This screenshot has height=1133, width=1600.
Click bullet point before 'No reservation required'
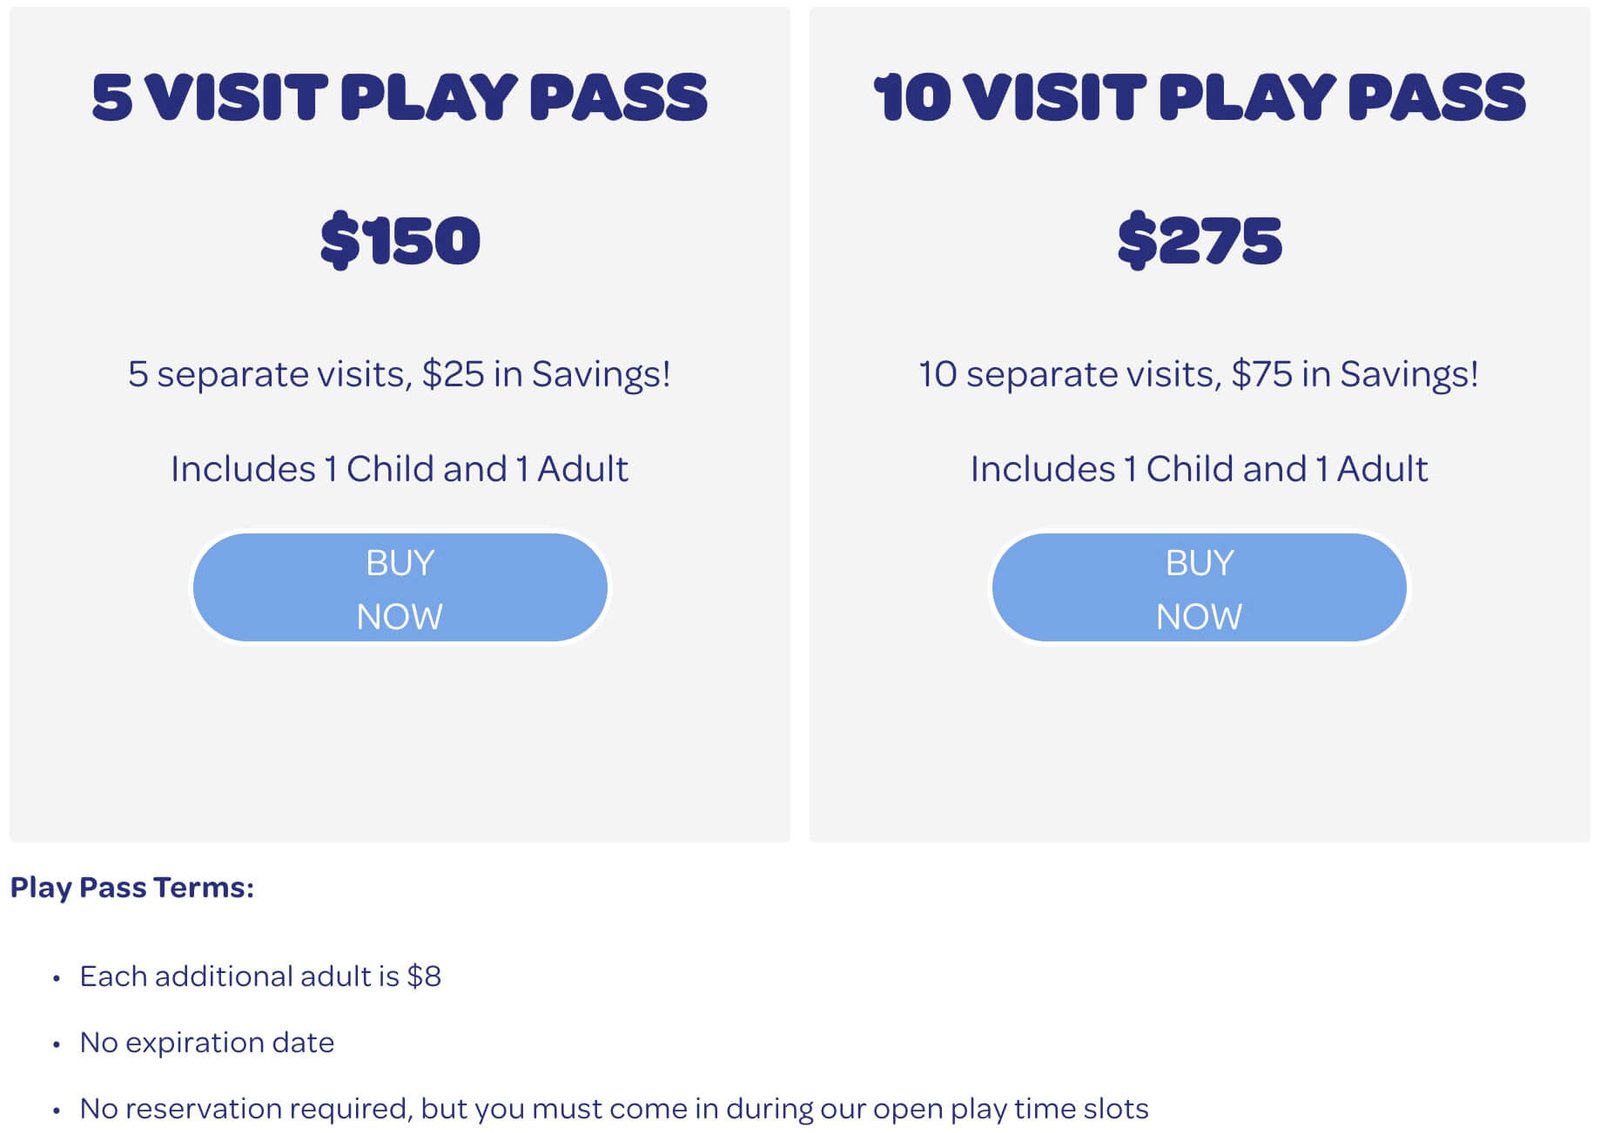[57, 1110]
